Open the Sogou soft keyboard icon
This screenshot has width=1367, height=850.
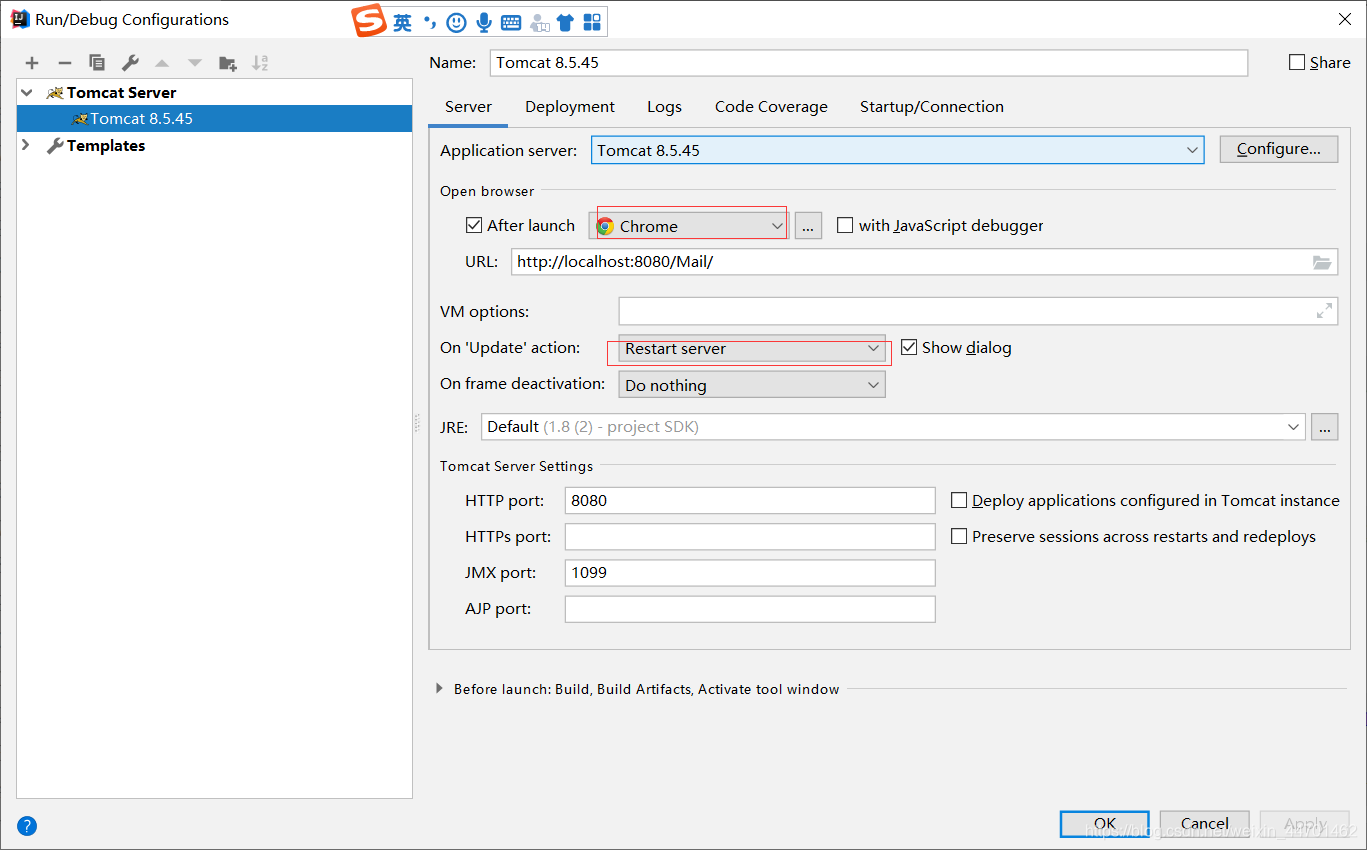pyautogui.click(x=511, y=22)
